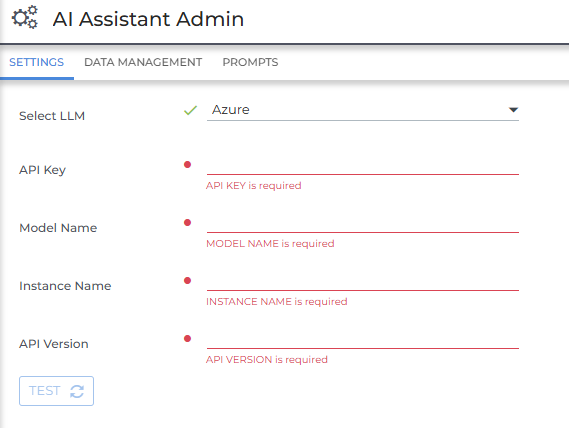Focus the API Key input field
Image resolution: width=569 pixels, height=428 pixels.
coord(363,165)
